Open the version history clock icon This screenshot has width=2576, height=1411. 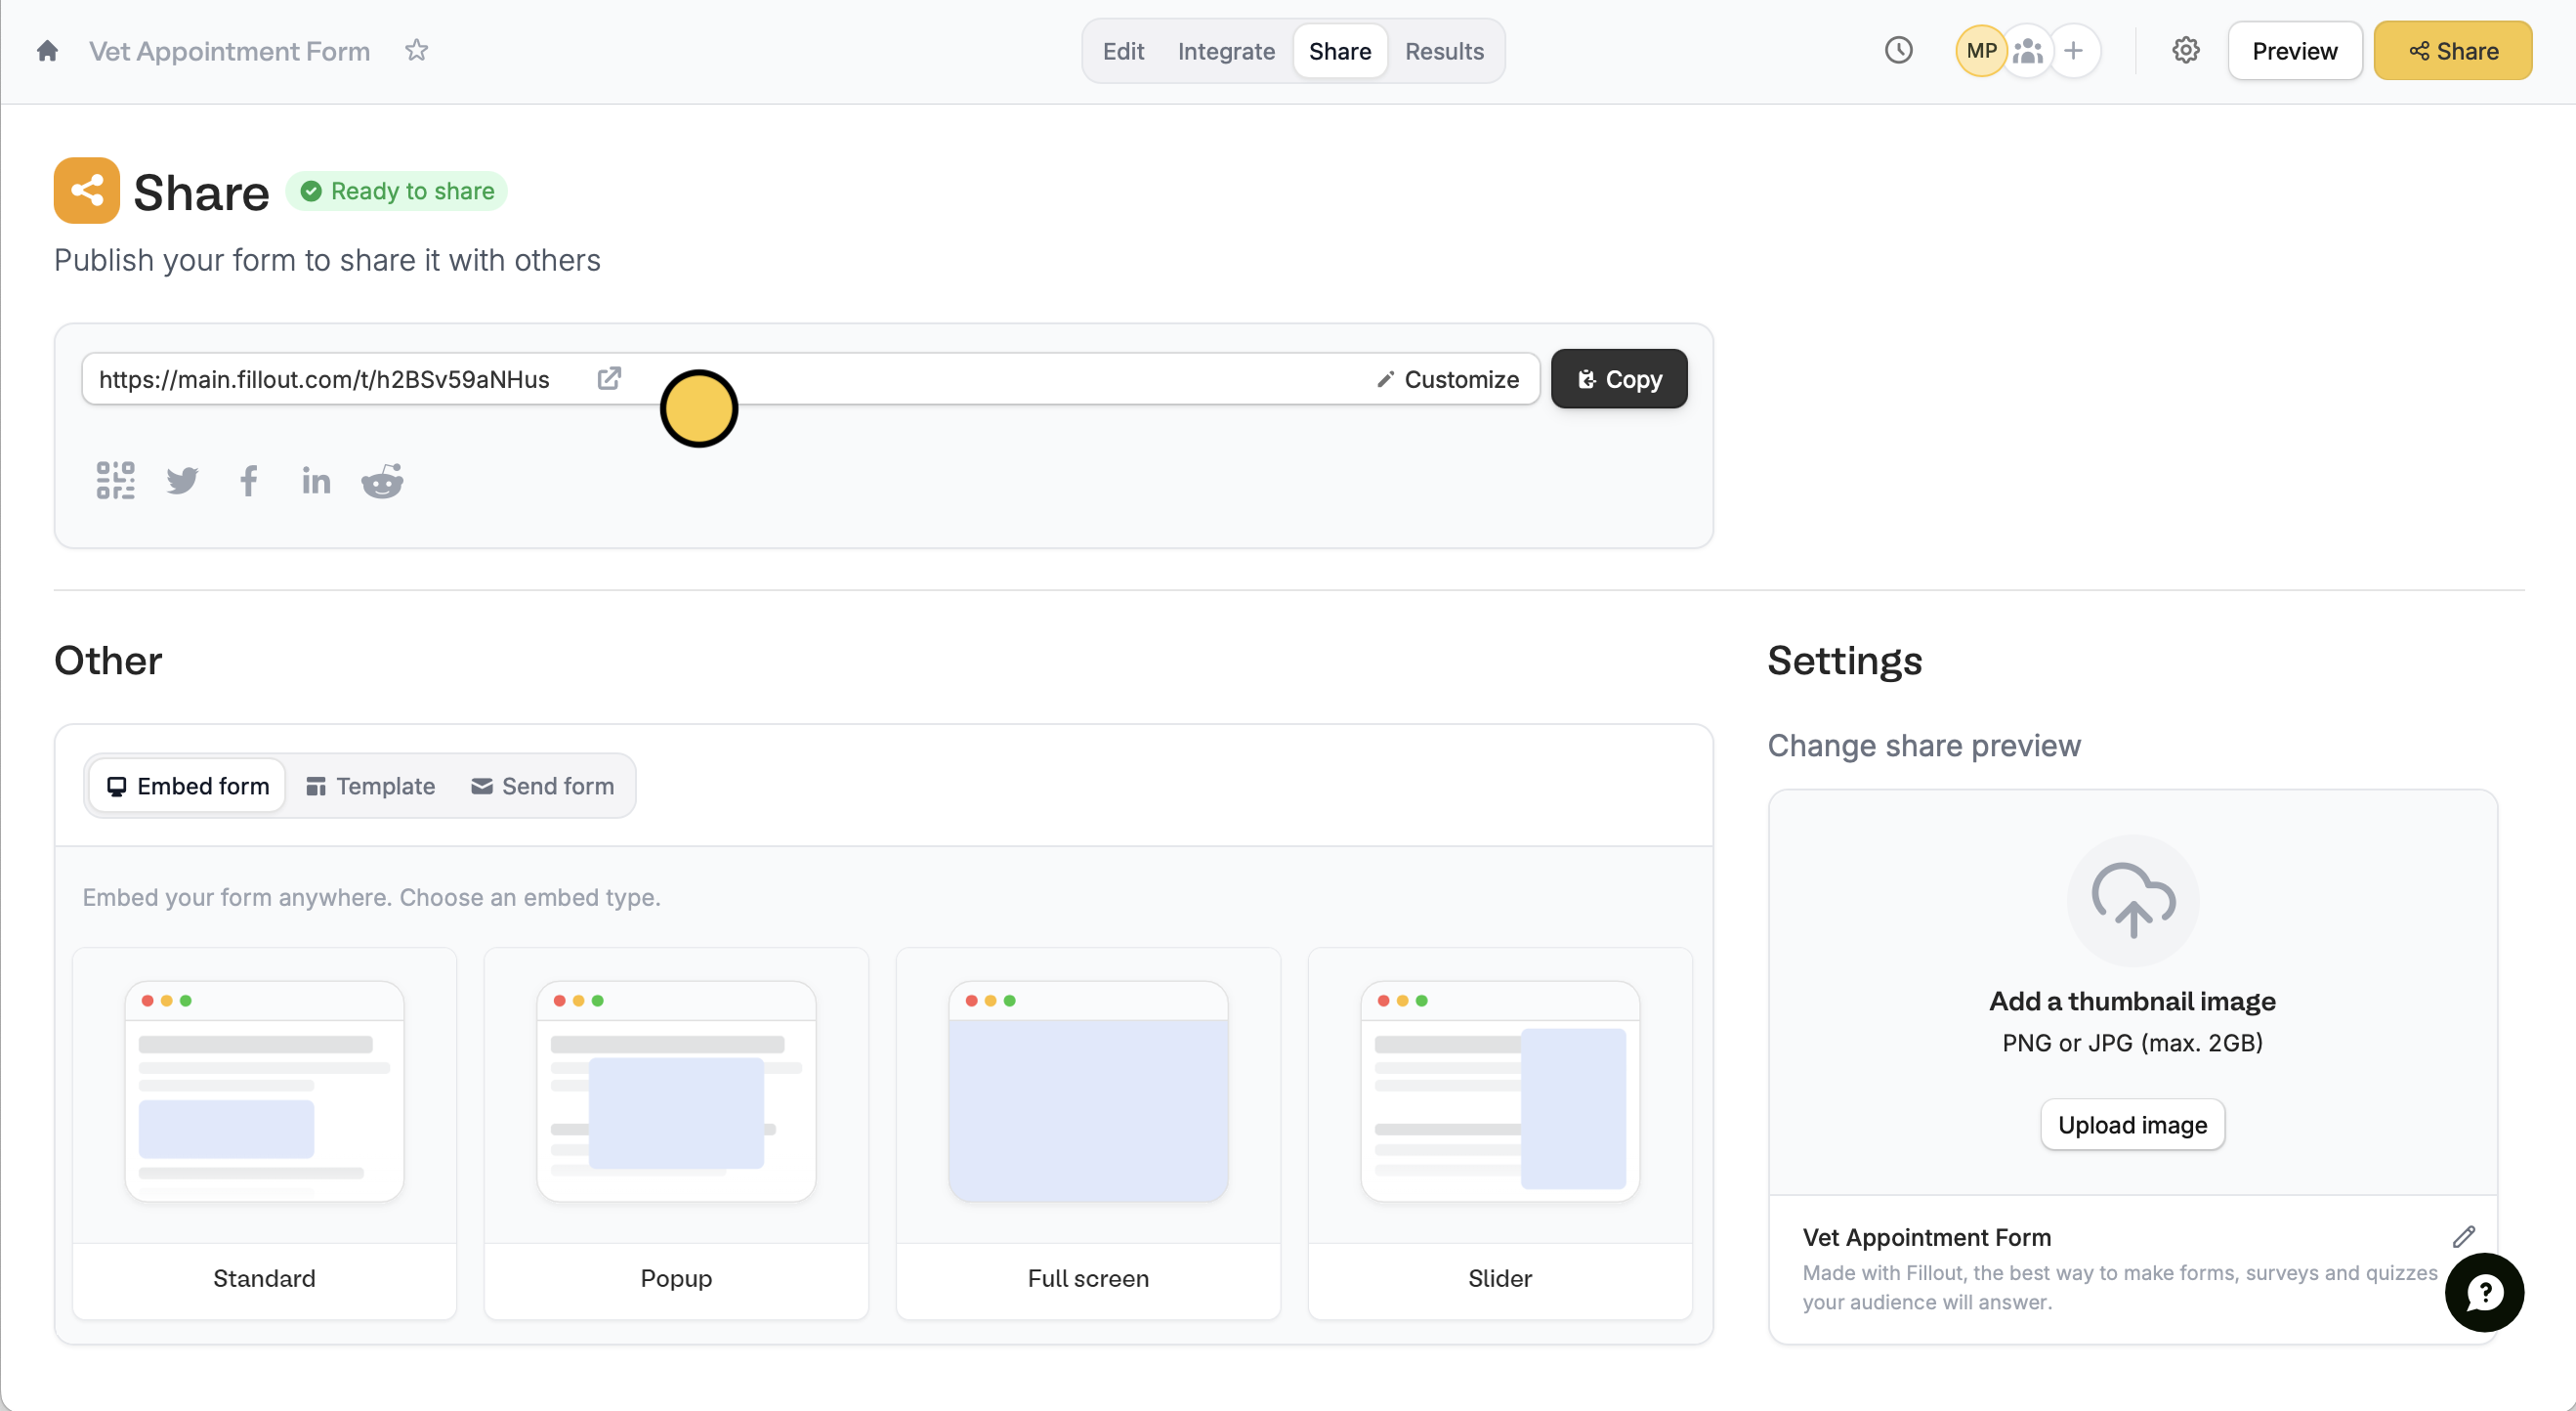tap(1898, 50)
